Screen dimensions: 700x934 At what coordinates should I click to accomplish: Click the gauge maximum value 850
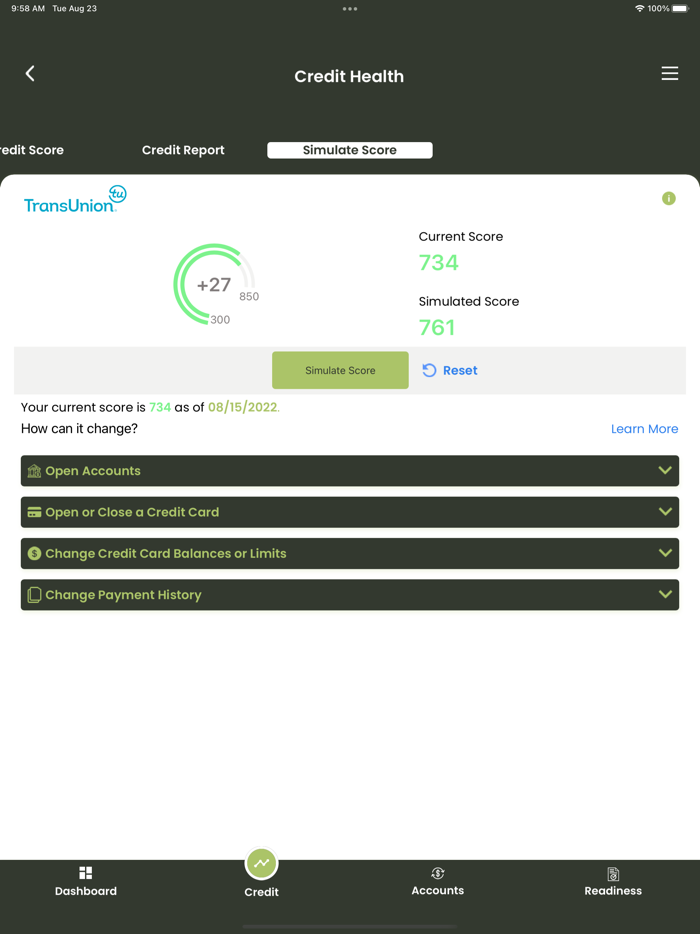pyautogui.click(x=249, y=297)
